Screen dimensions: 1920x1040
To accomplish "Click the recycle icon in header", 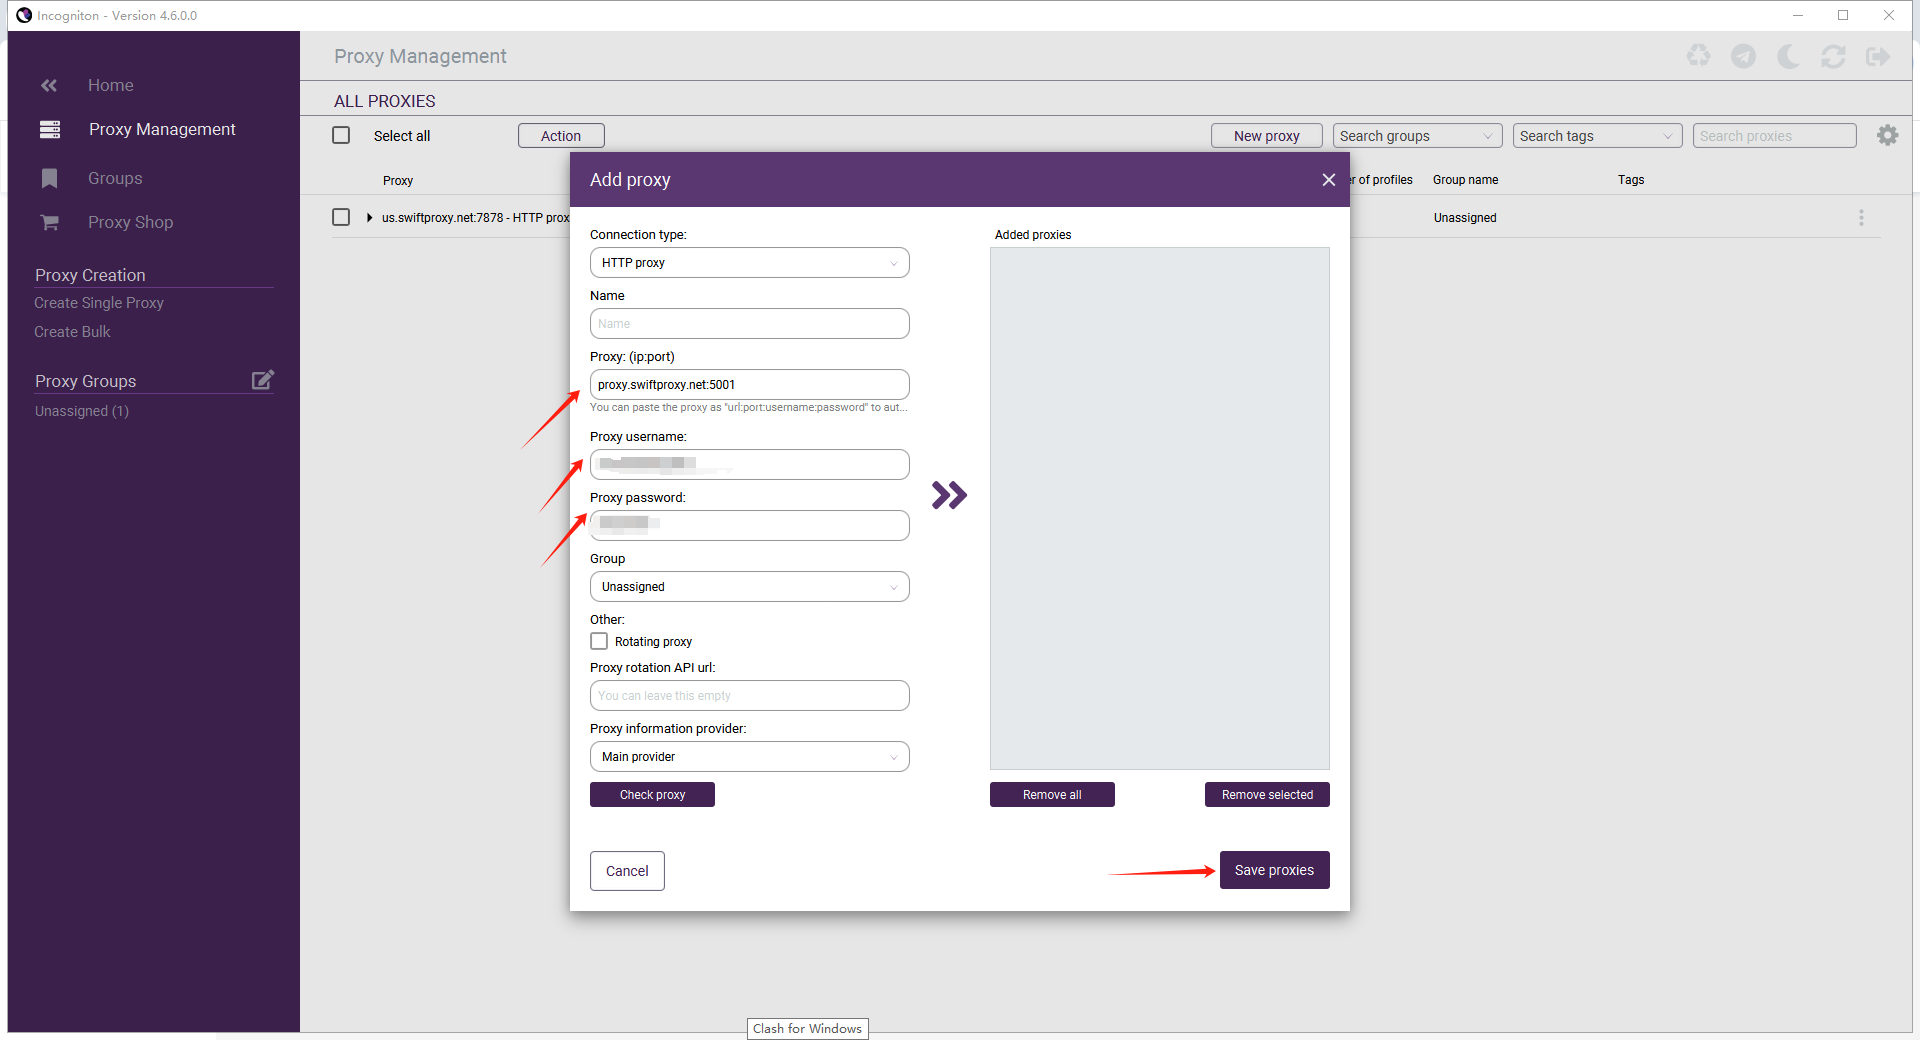I will (1698, 57).
